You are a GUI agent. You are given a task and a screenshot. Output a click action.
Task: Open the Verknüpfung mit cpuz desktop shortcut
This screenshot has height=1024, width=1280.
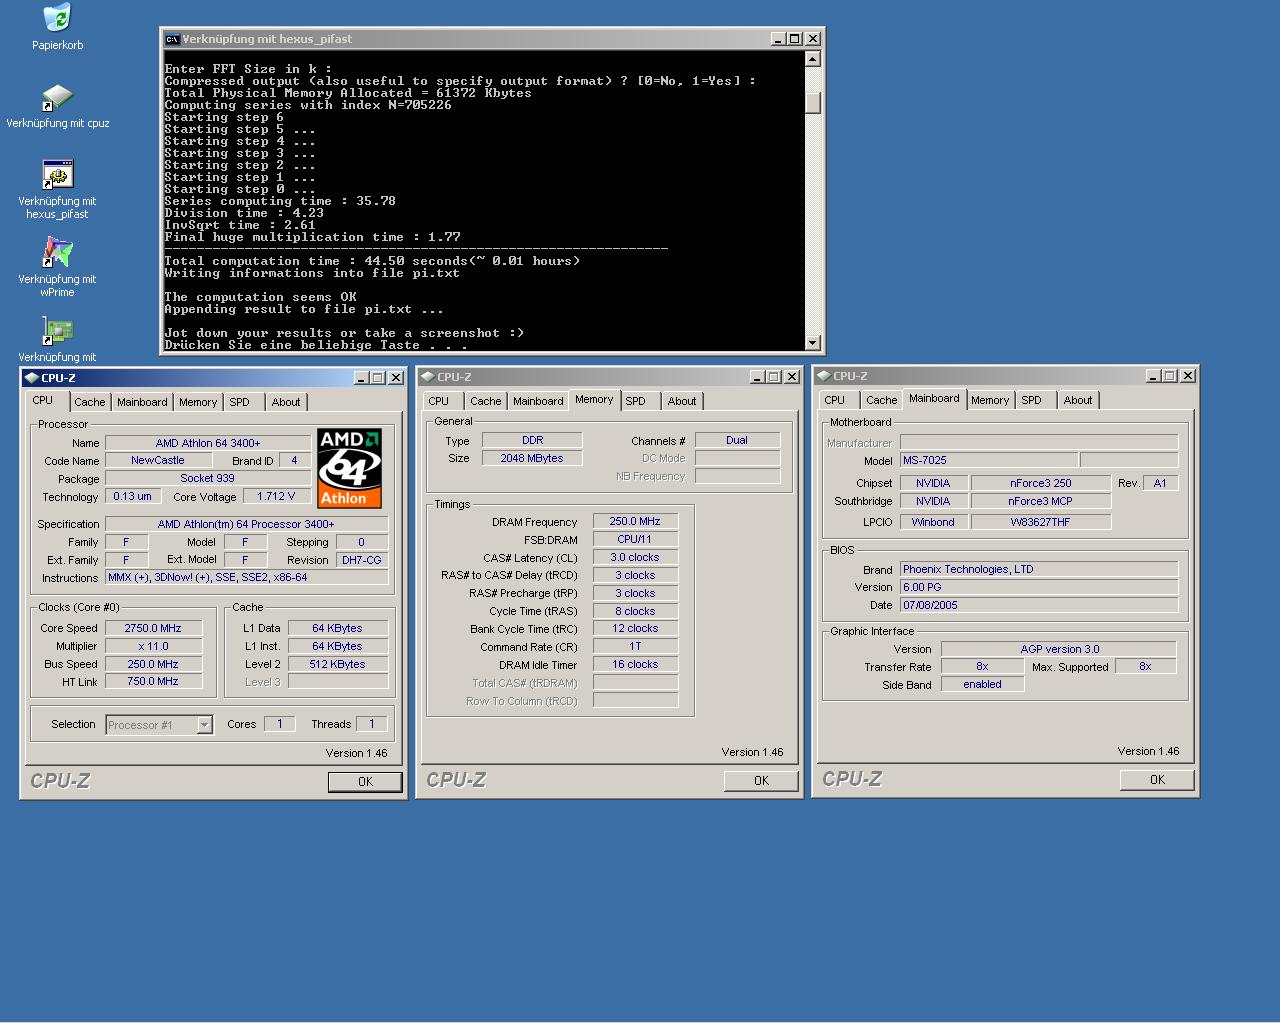click(x=57, y=98)
